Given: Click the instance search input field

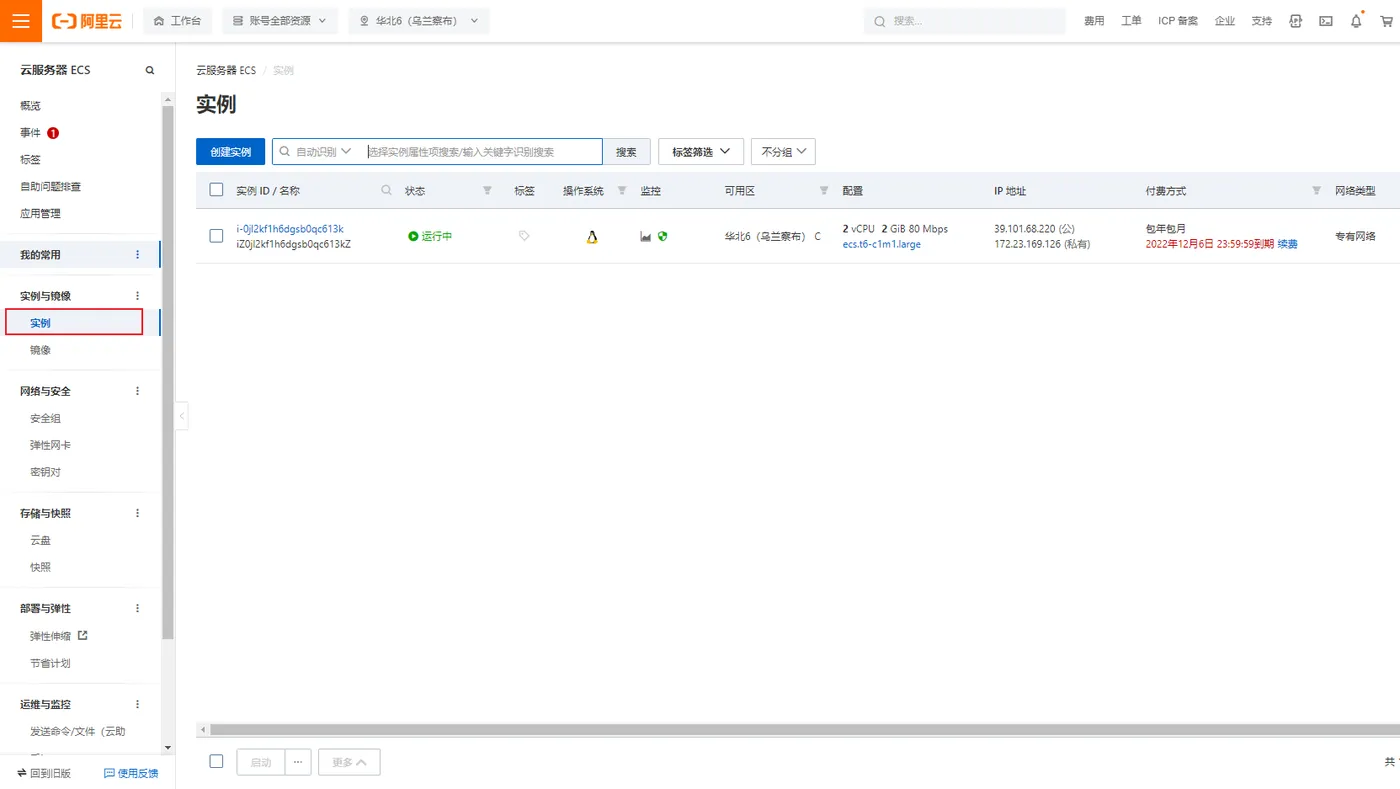Looking at the screenshot, I should coord(483,152).
